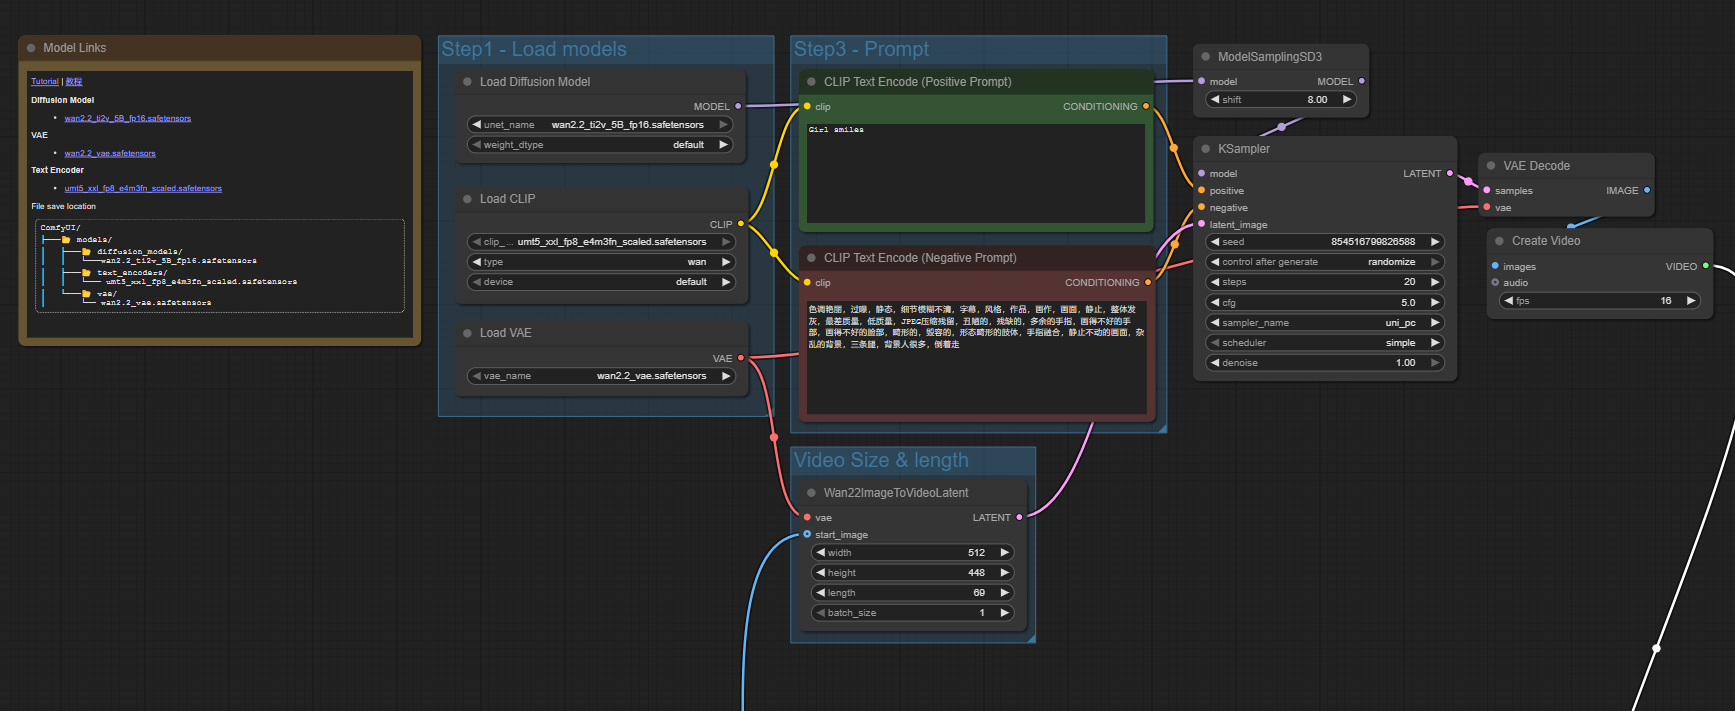Viewport: 1735px width, 711px height.
Task: Click vae input port on Wan22ImageToVideoLatent
Action: click(807, 517)
